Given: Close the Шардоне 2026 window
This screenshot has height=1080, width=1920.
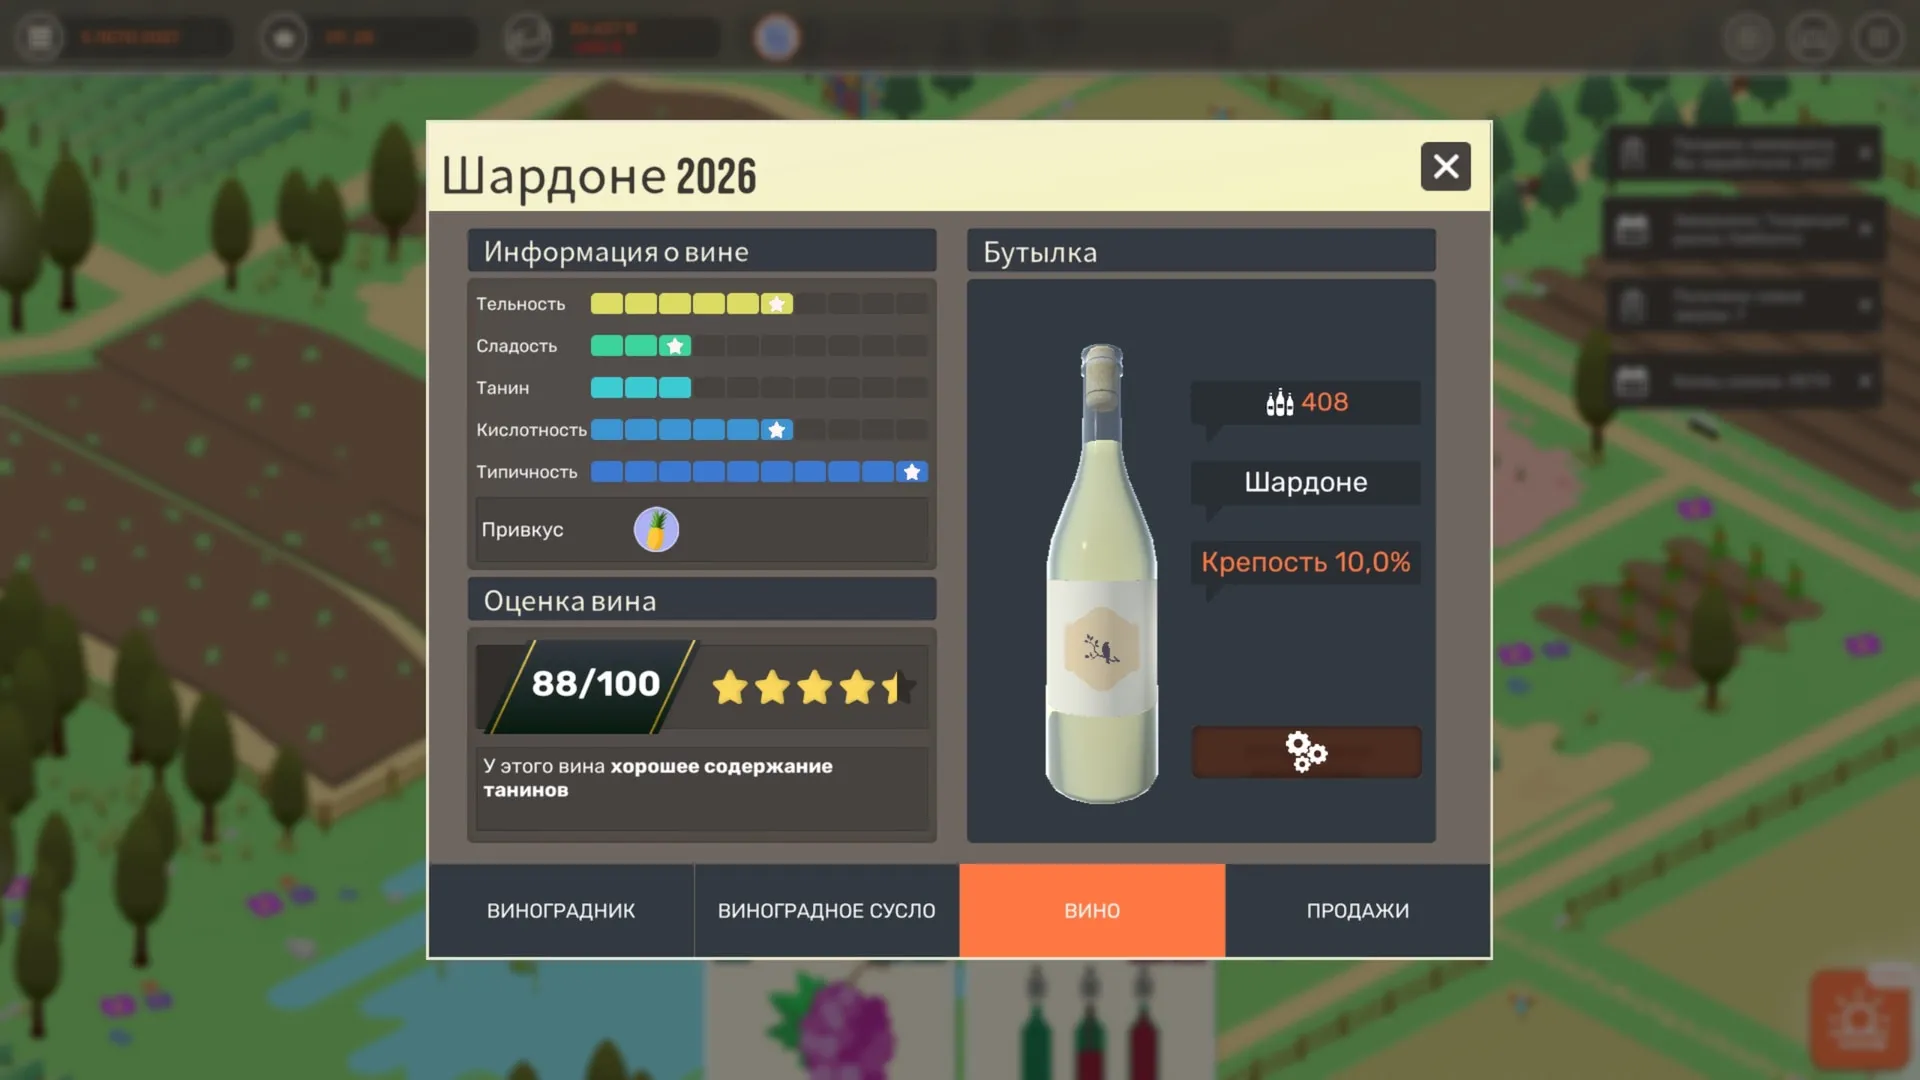Looking at the screenshot, I should coord(1446,166).
